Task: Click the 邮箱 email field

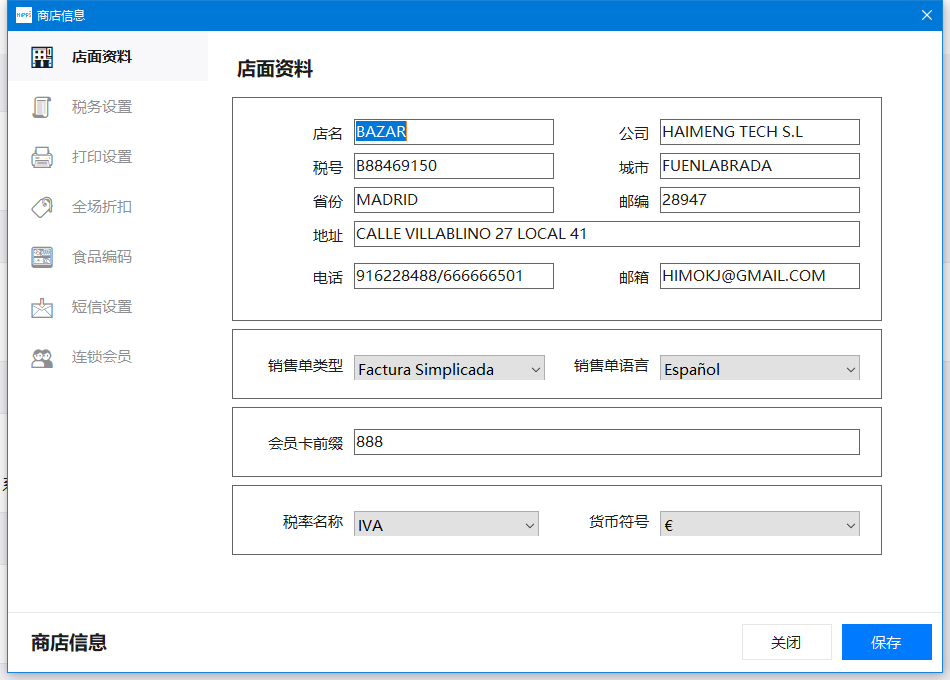Action: point(759,276)
